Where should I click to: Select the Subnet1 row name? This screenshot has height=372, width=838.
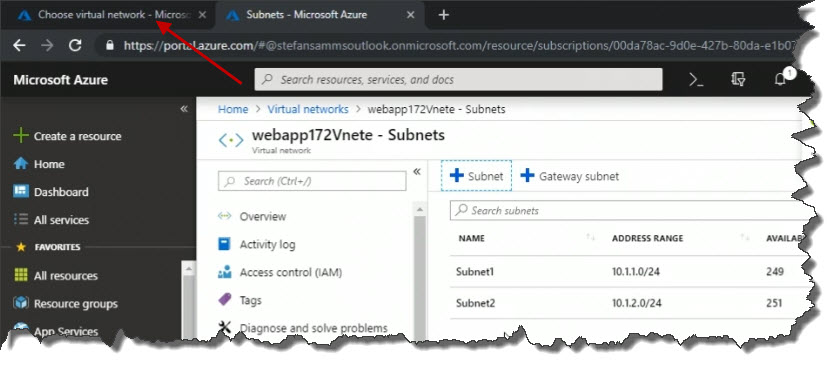(475, 272)
